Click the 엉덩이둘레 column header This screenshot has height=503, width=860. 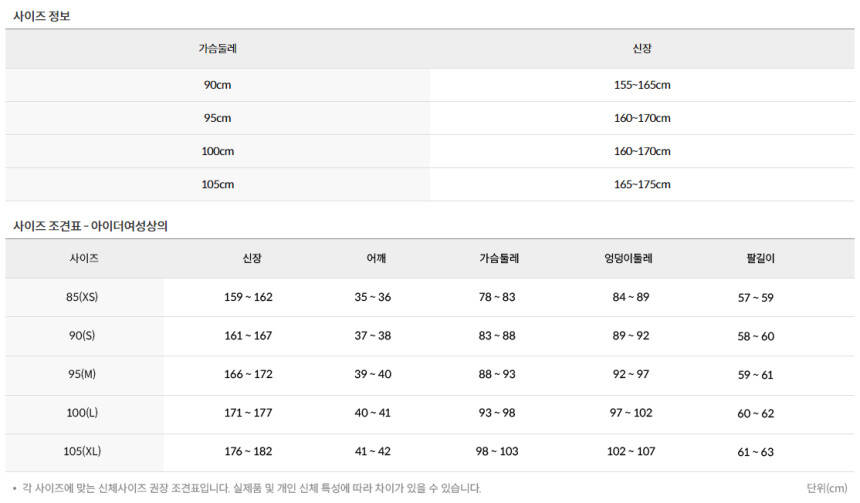coord(627,258)
